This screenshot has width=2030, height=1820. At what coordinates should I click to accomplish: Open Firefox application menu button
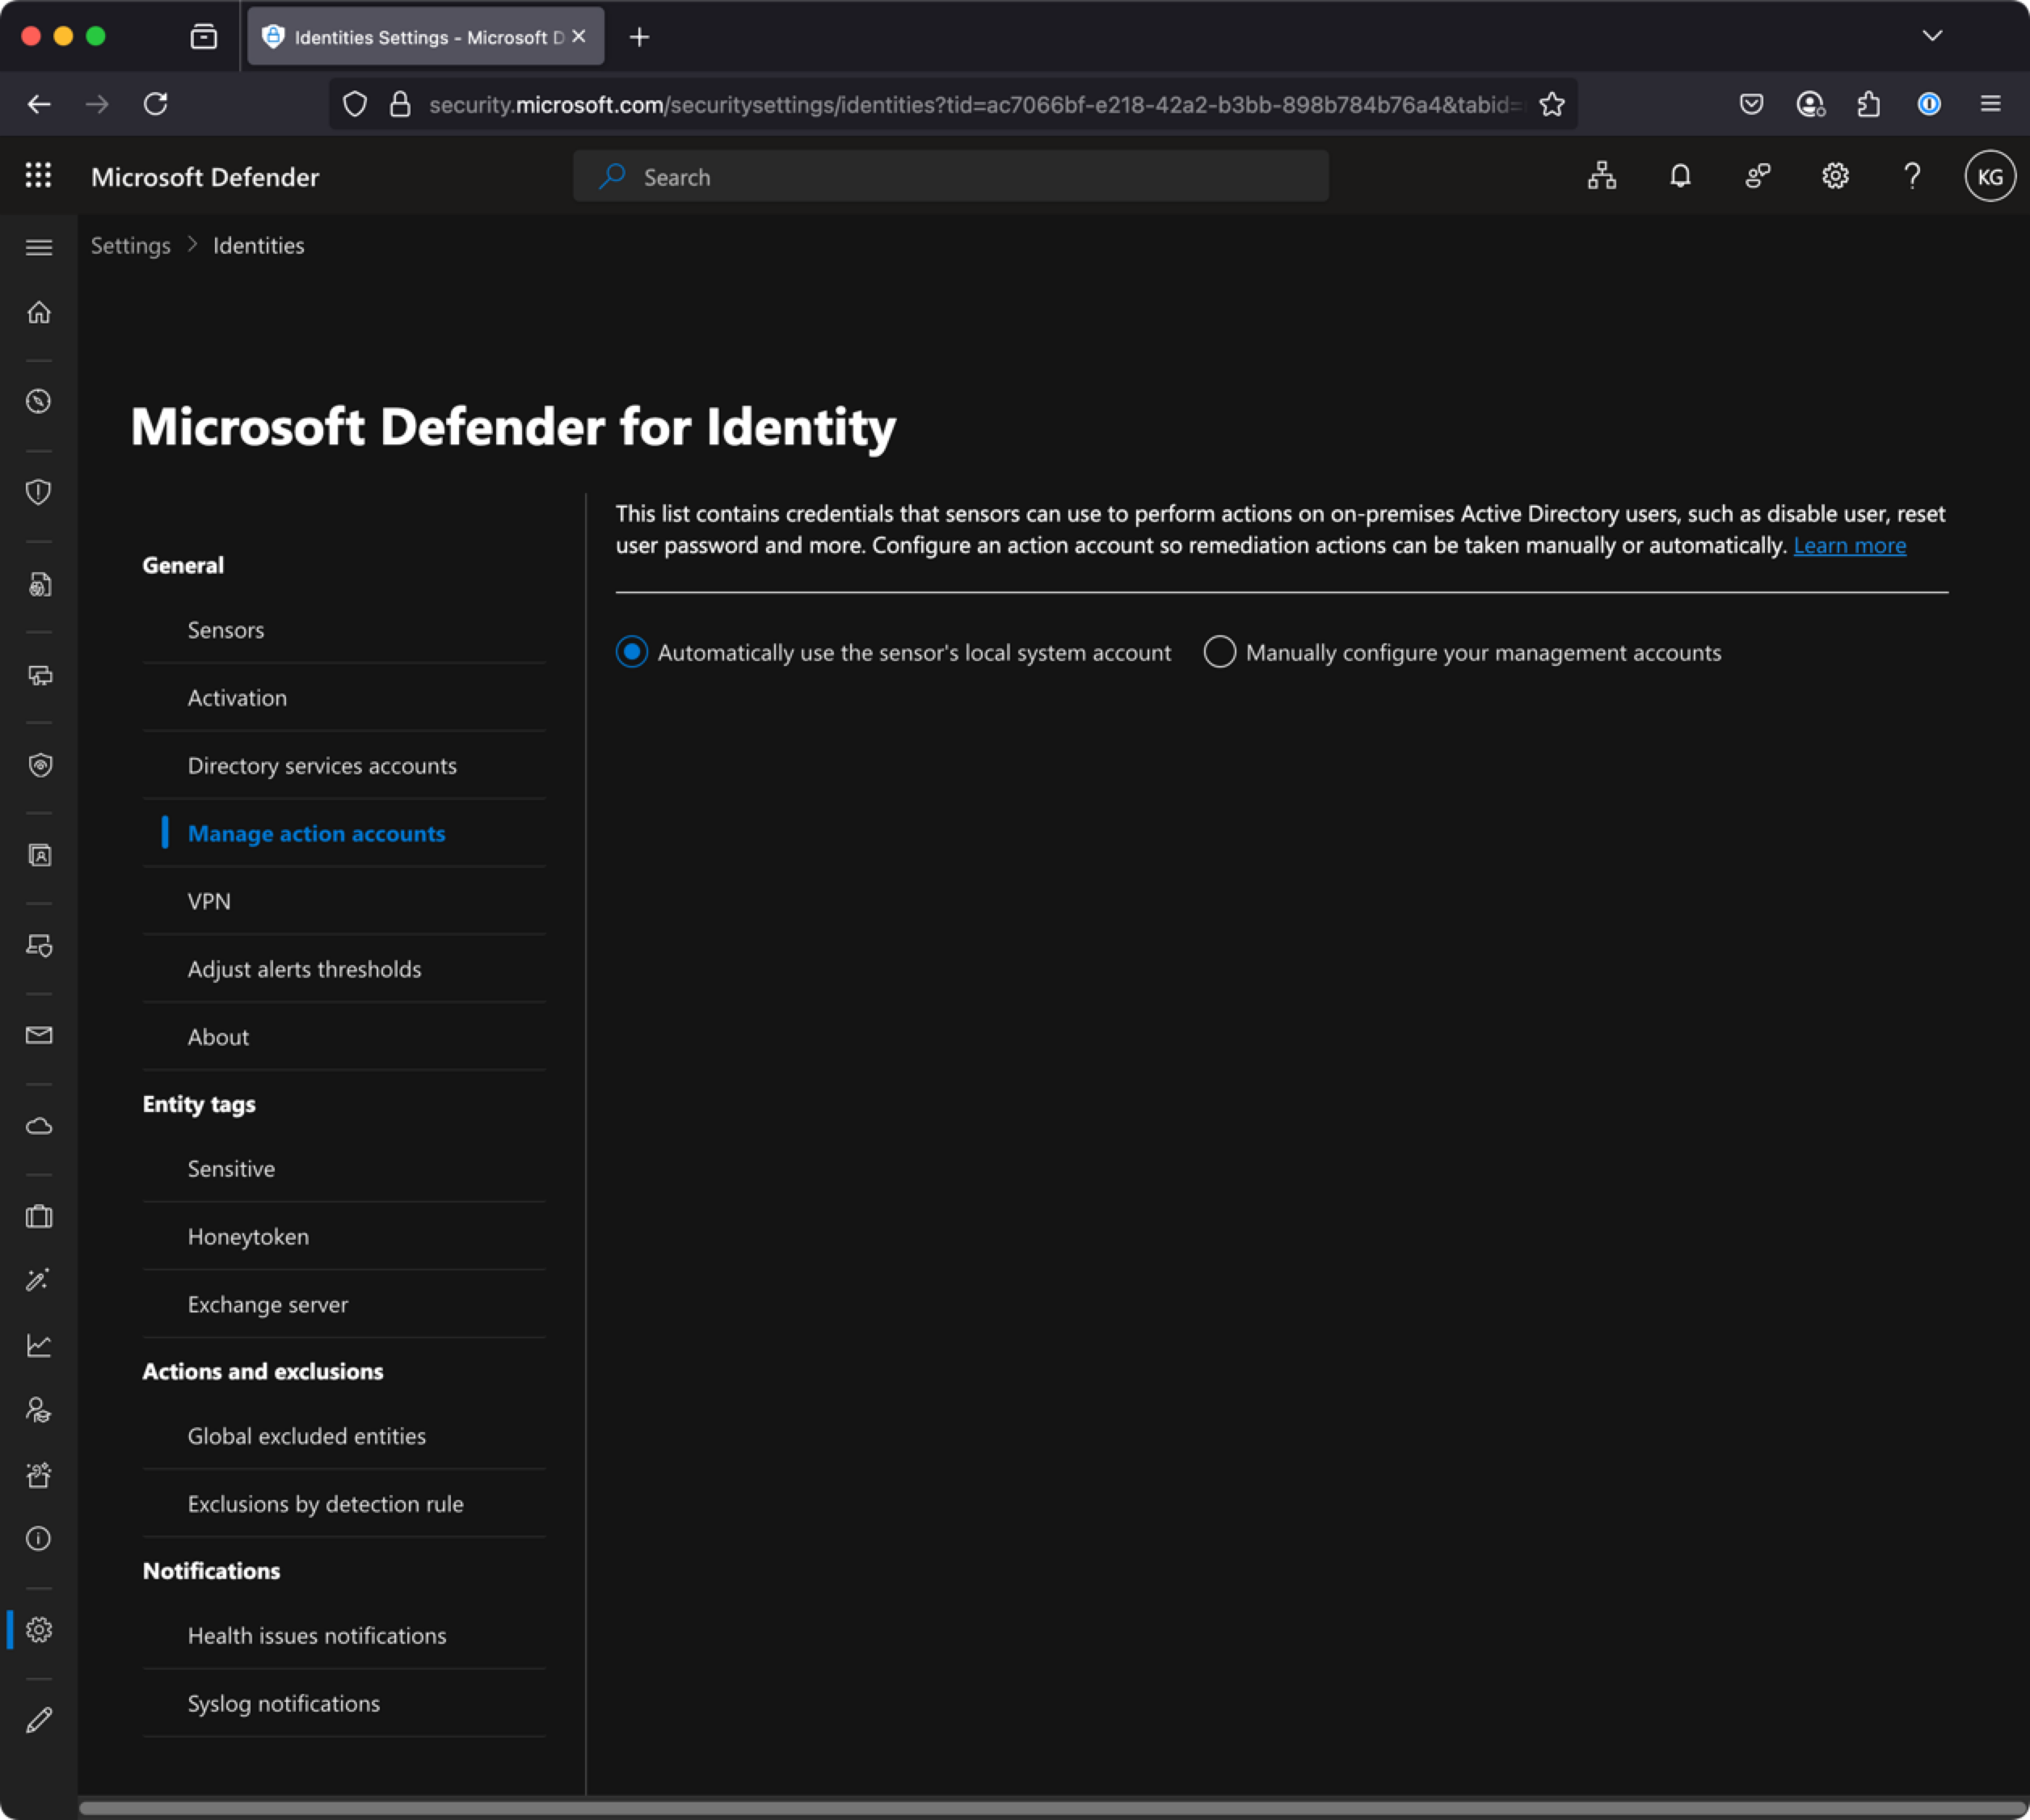click(x=1990, y=104)
